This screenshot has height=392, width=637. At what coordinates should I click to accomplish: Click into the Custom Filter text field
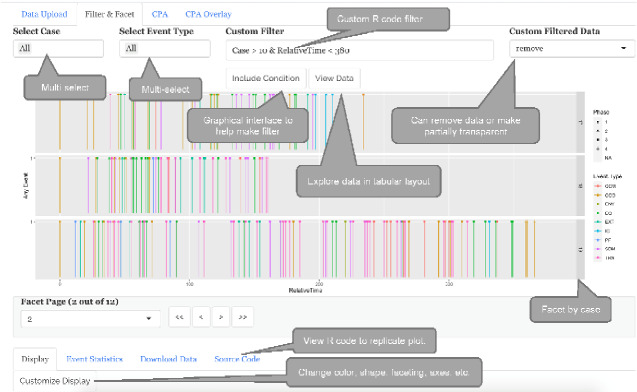pyautogui.click(x=360, y=50)
